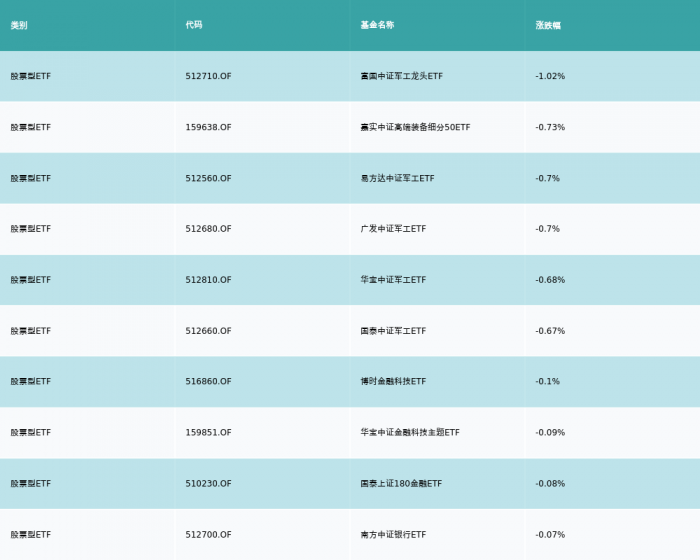Viewport: 700px width, 560px height.
Task: Click 股票型ETF in the 512680.OF row
Action: (31, 229)
